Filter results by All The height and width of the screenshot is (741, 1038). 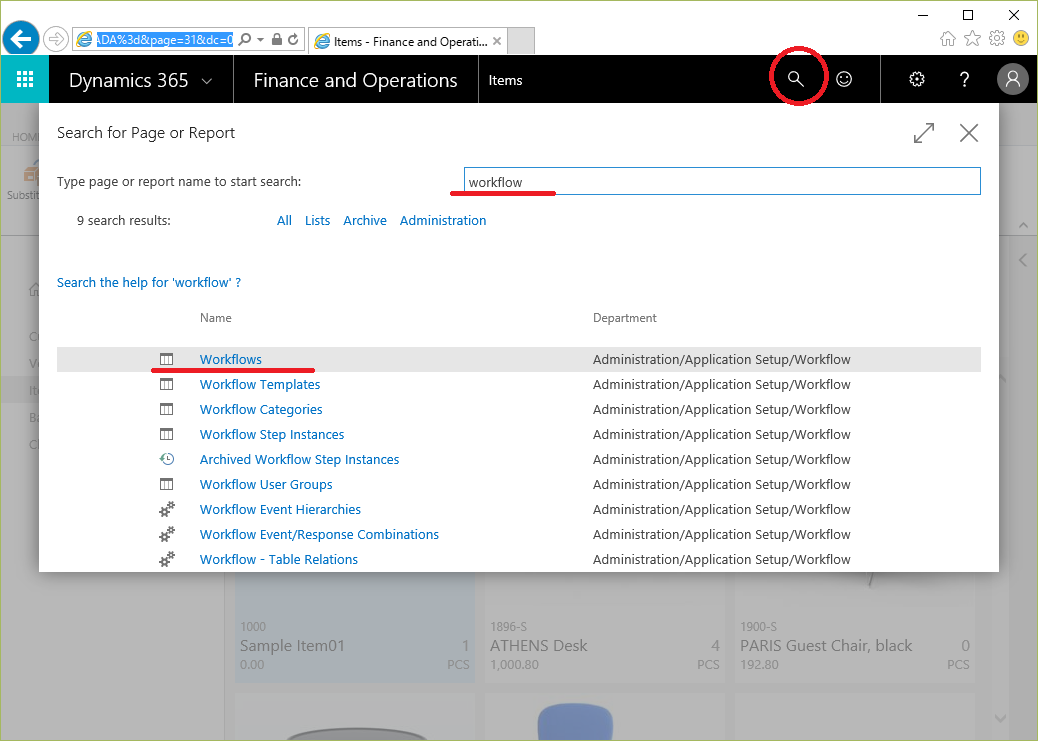(x=284, y=221)
